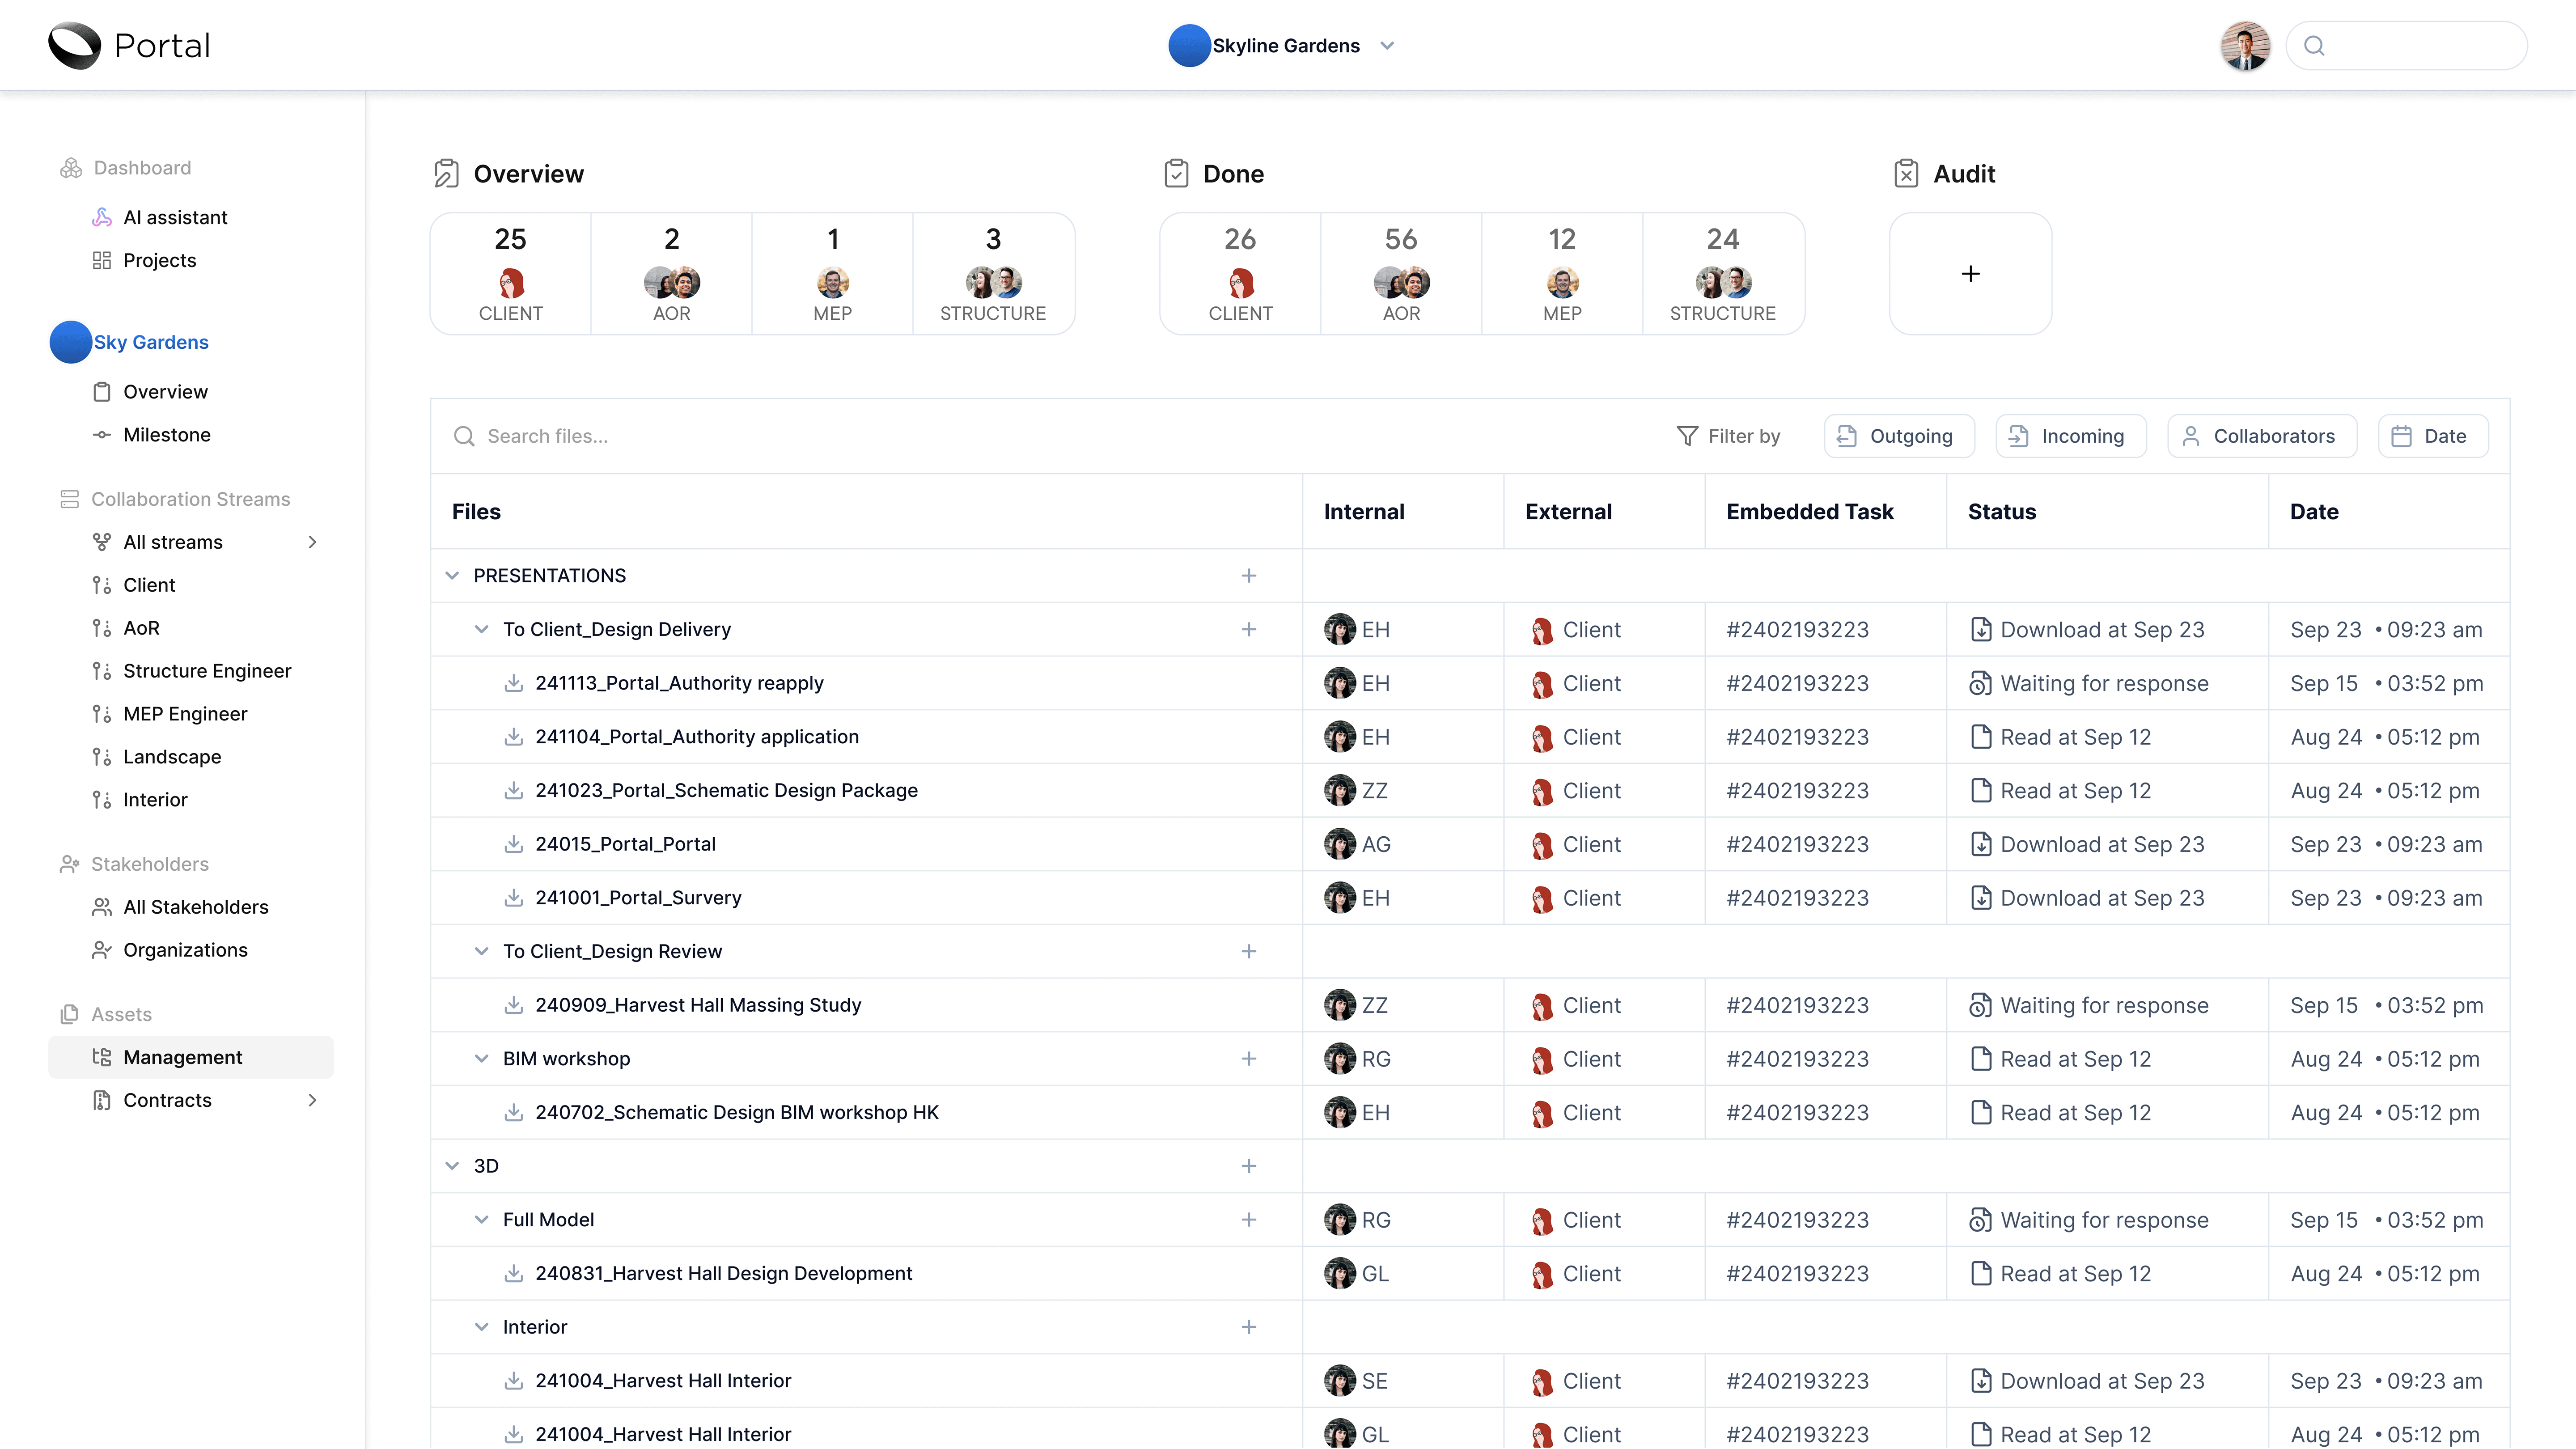
Task: Add item to 3D section with plus icon
Action: (x=1249, y=1166)
